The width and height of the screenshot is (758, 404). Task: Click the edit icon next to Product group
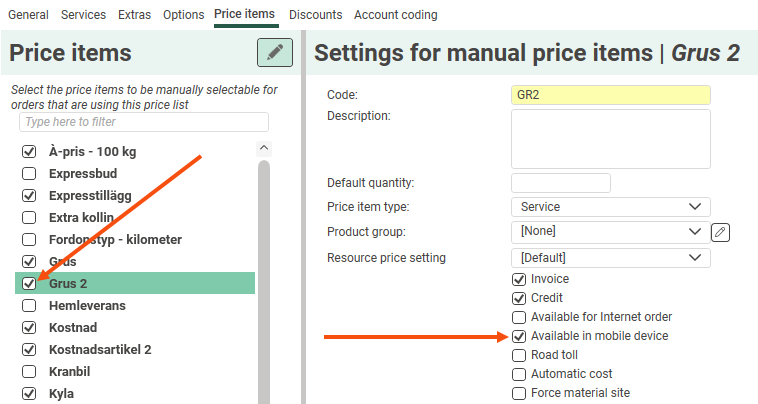click(721, 232)
